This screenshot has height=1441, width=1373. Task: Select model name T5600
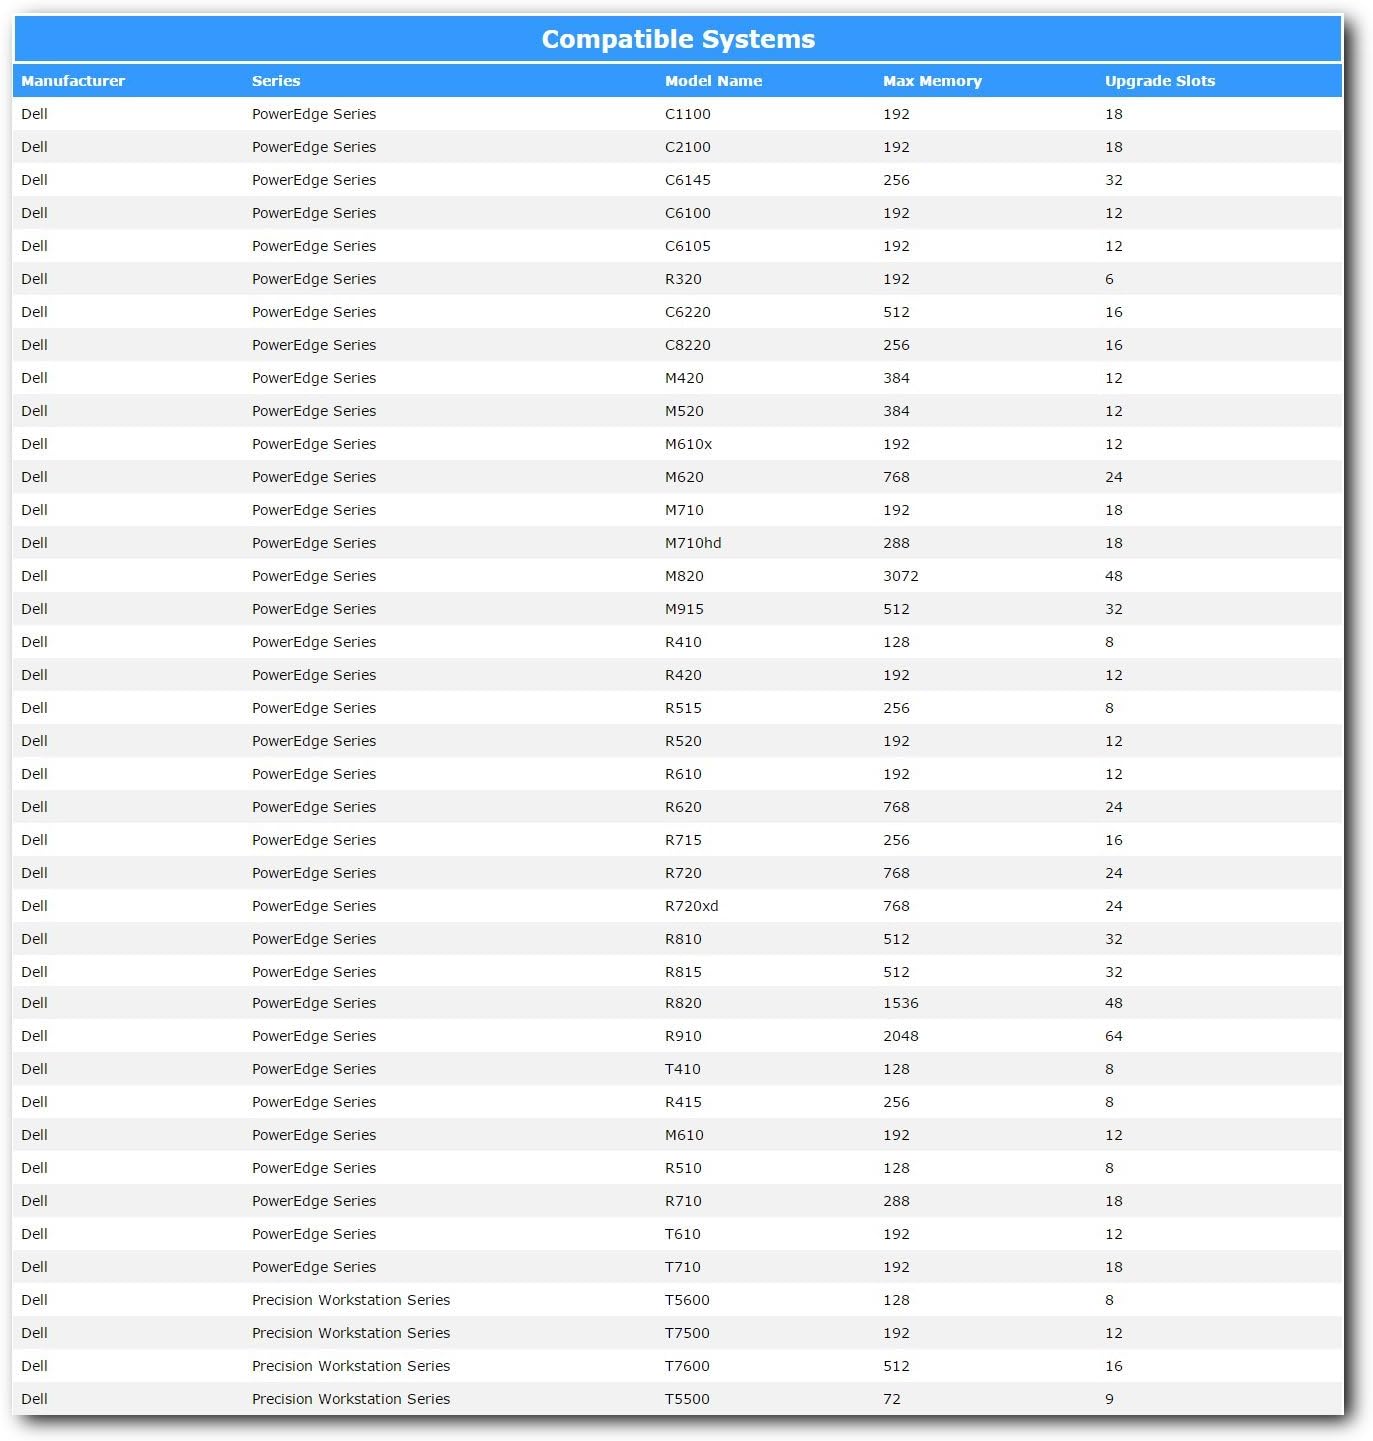click(x=687, y=1300)
